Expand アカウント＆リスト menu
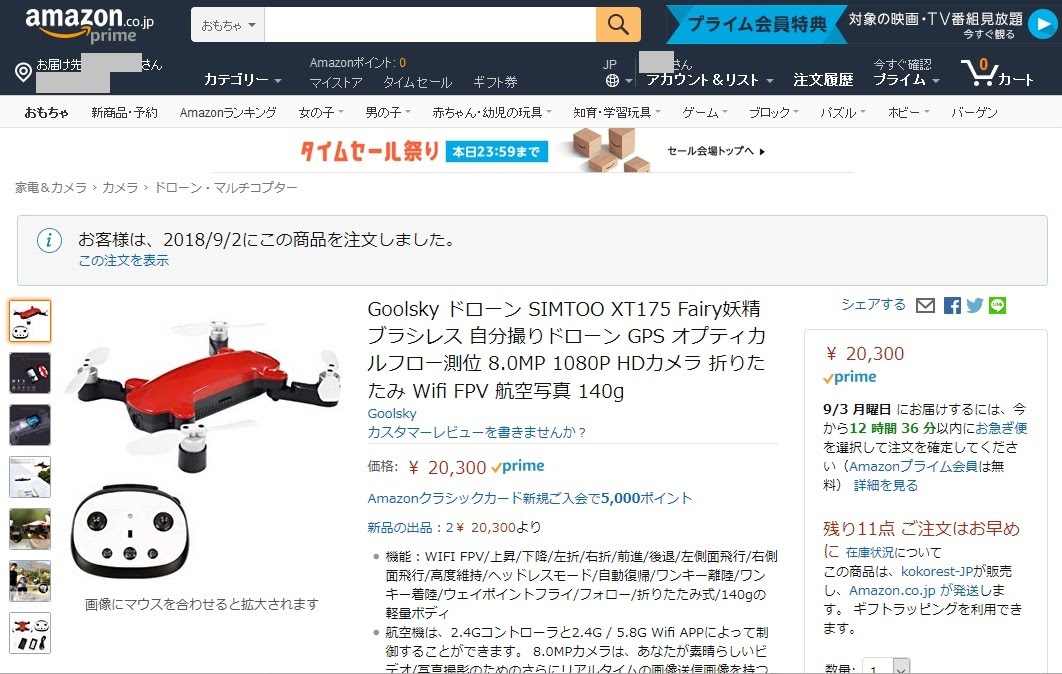The image size is (1062, 674). point(709,80)
